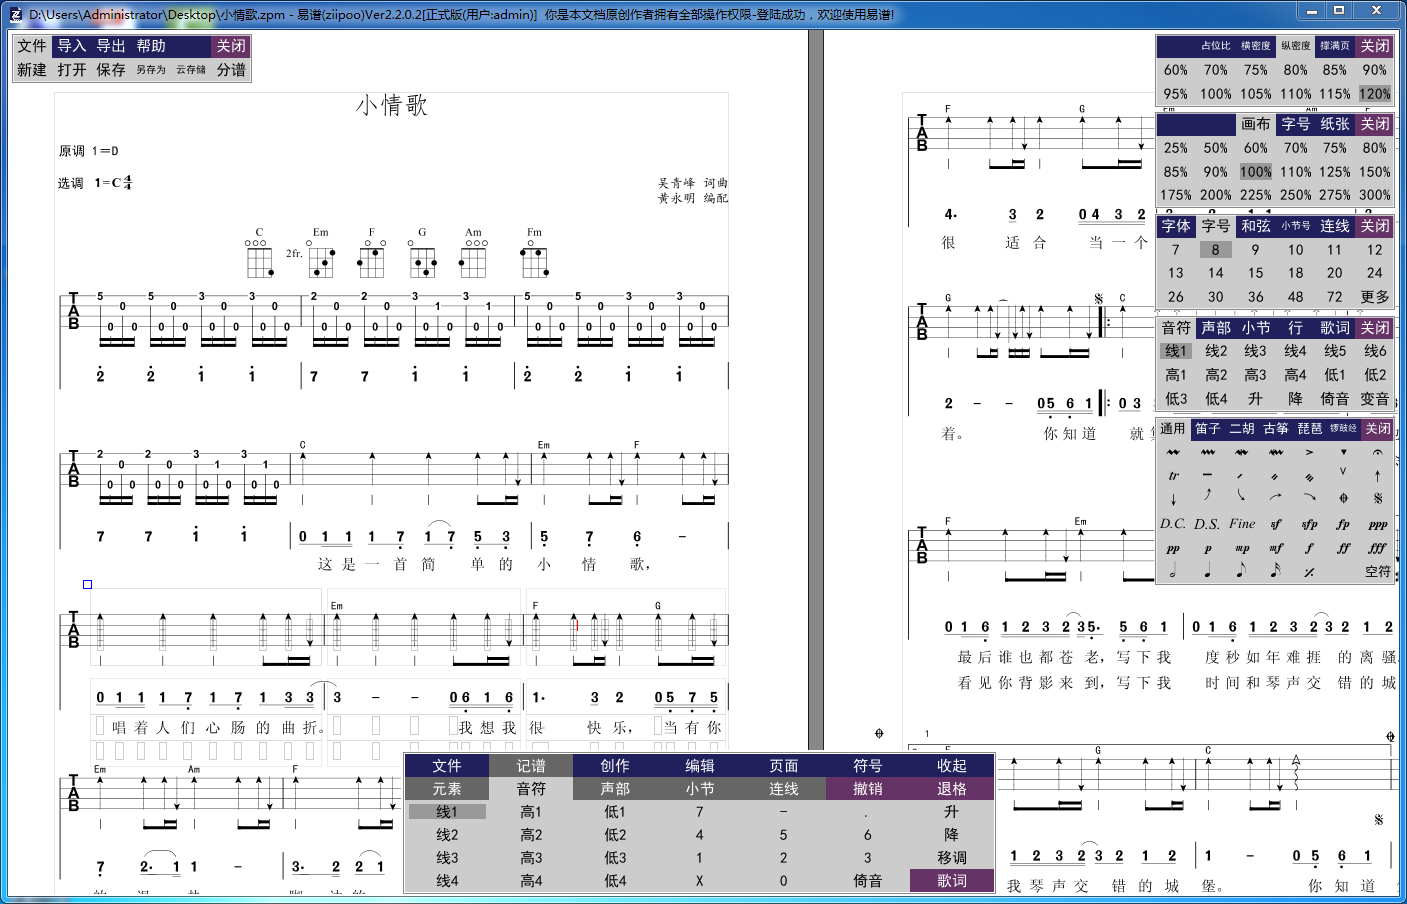The height and width of the screenshot is (904, 1407).
Task: Insert the half note symbol
Action: coord(1174,571)
